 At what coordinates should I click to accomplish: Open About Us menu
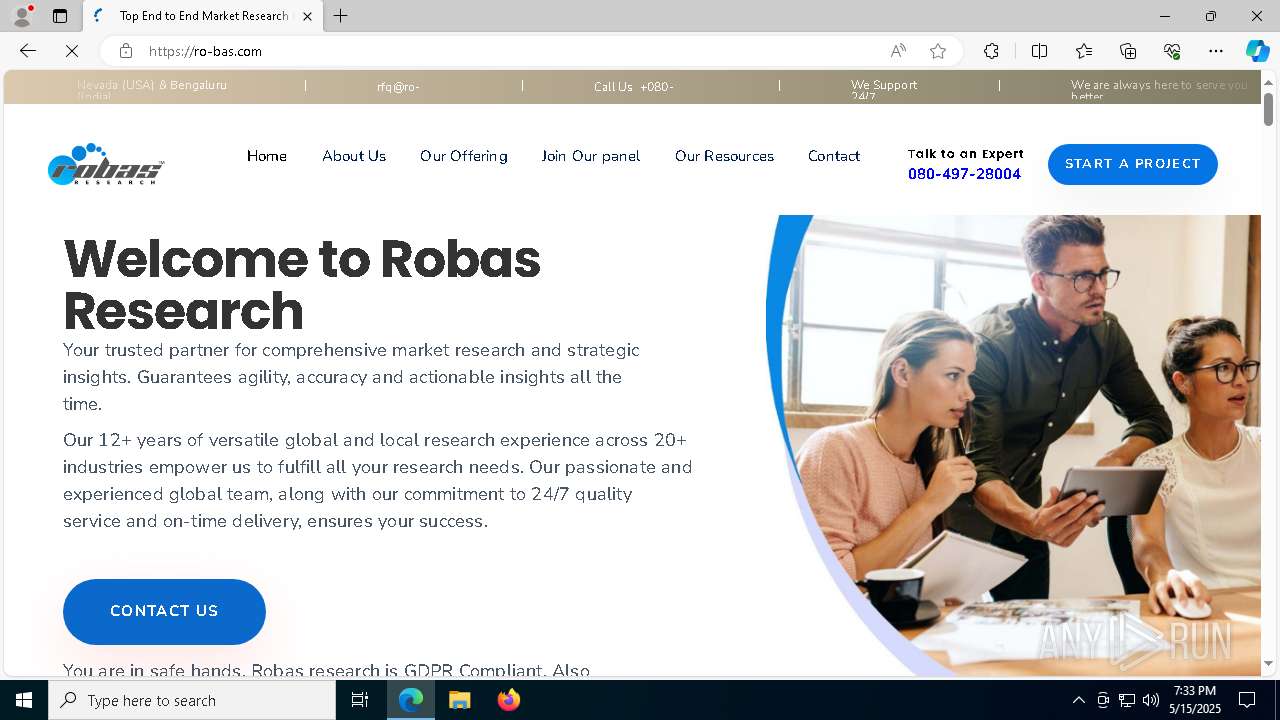tap(354, 156)
